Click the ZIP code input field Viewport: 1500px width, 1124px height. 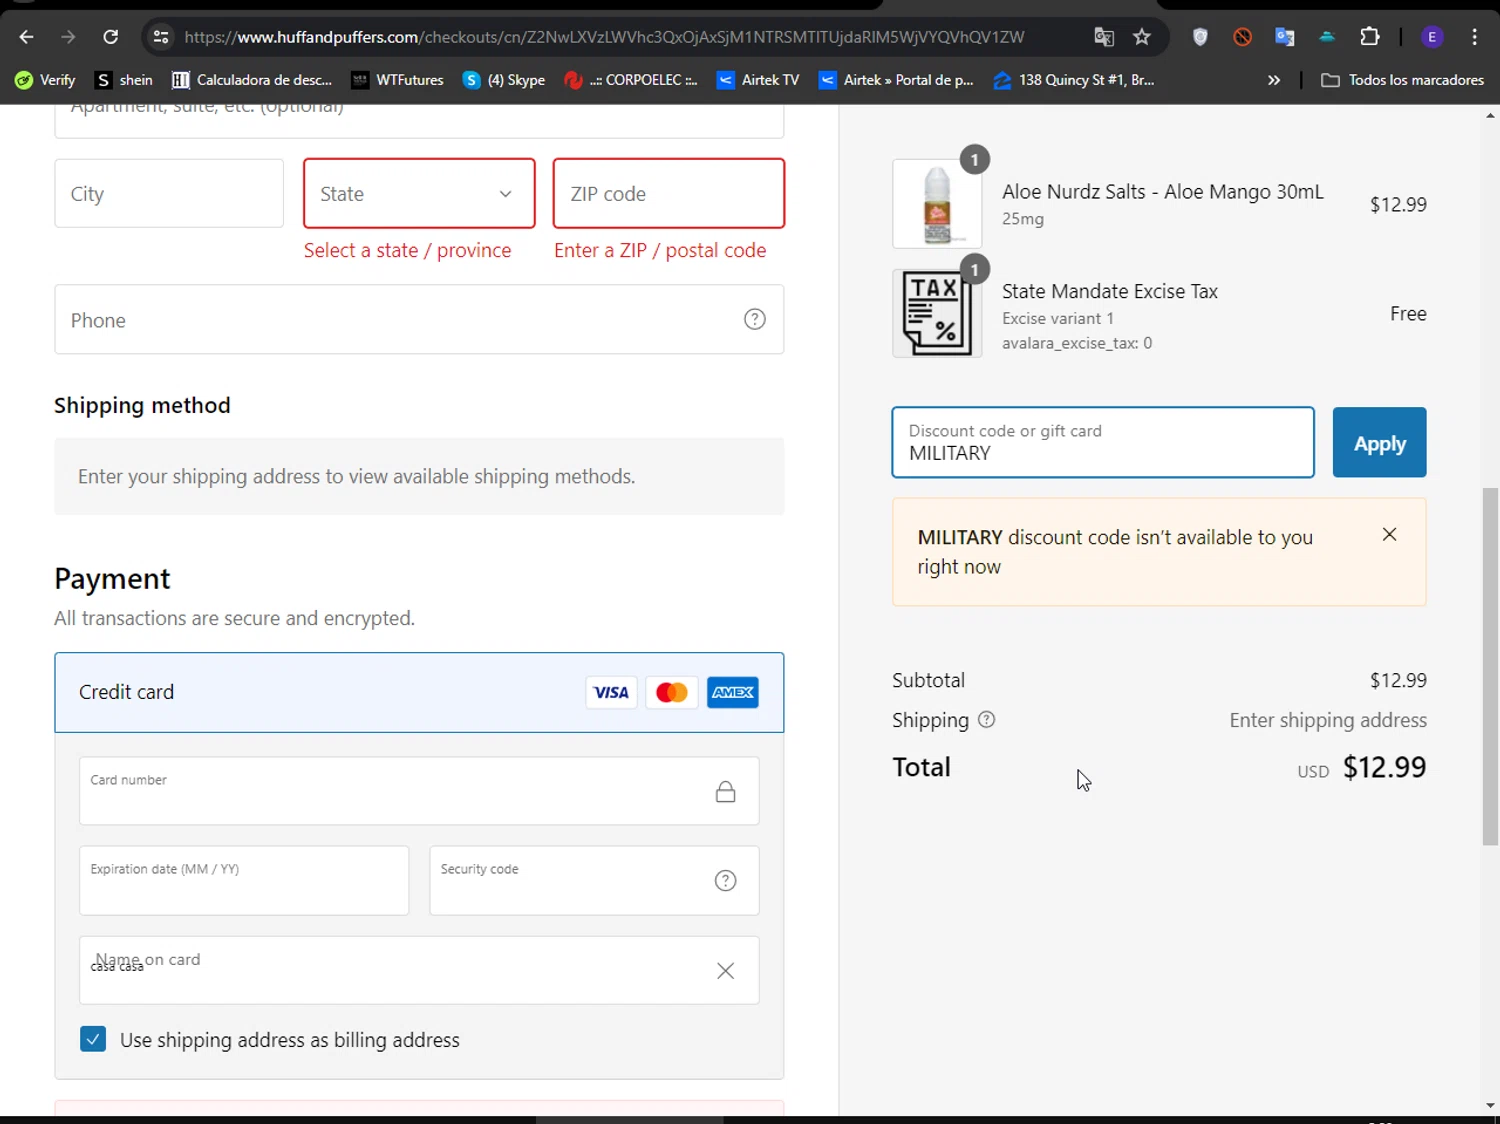click(x=668, y=194)
